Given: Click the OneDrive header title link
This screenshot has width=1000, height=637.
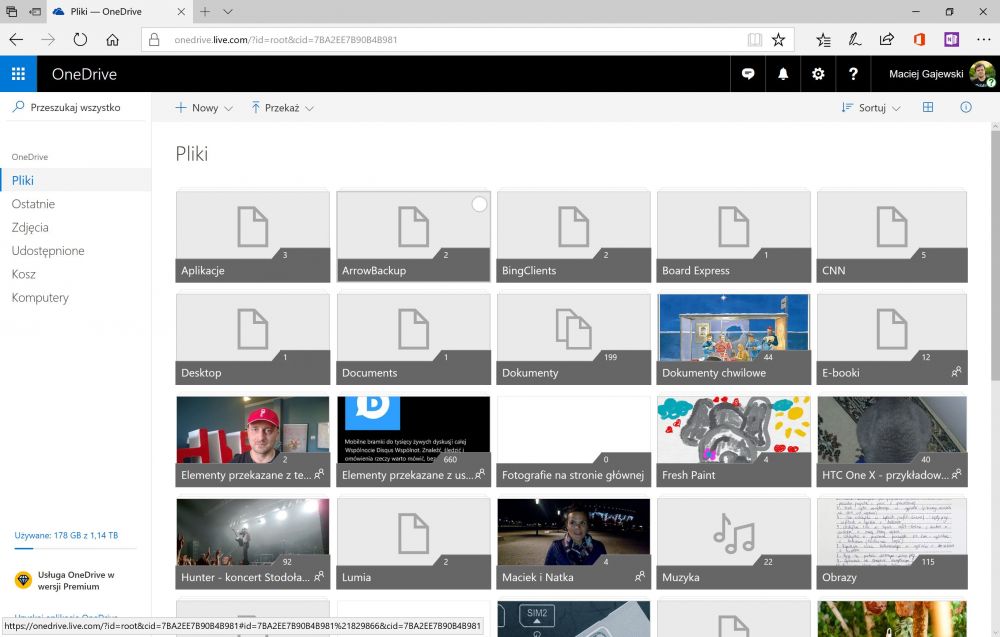Looking at the screenshot, I should (x=84, y=74).
